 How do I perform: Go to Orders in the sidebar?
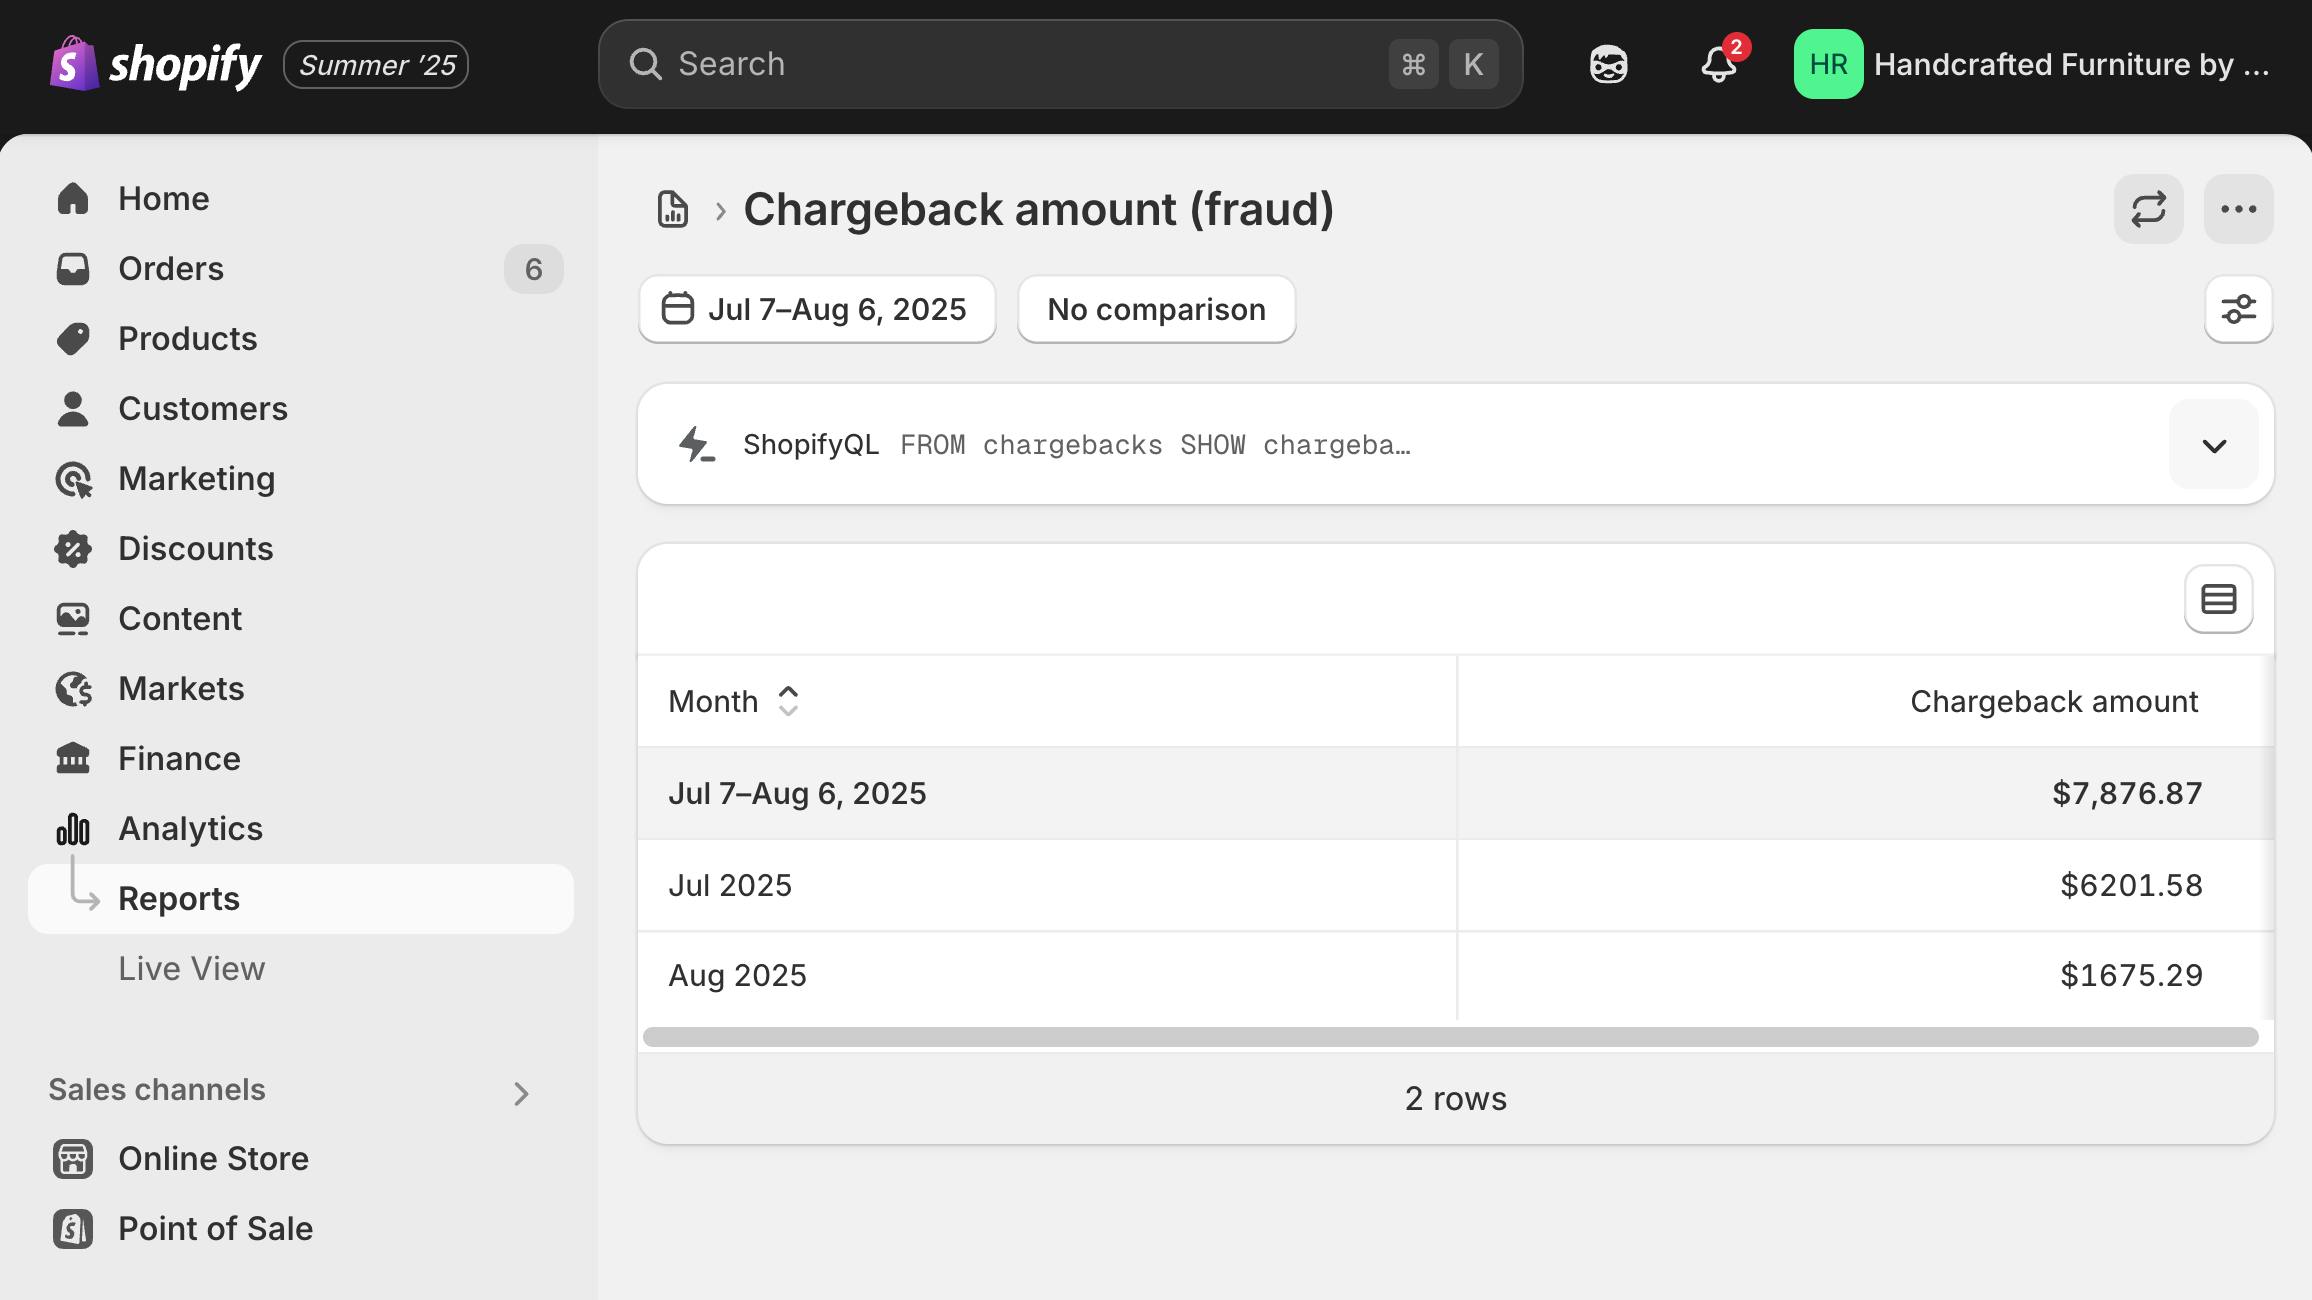[171, 269]
